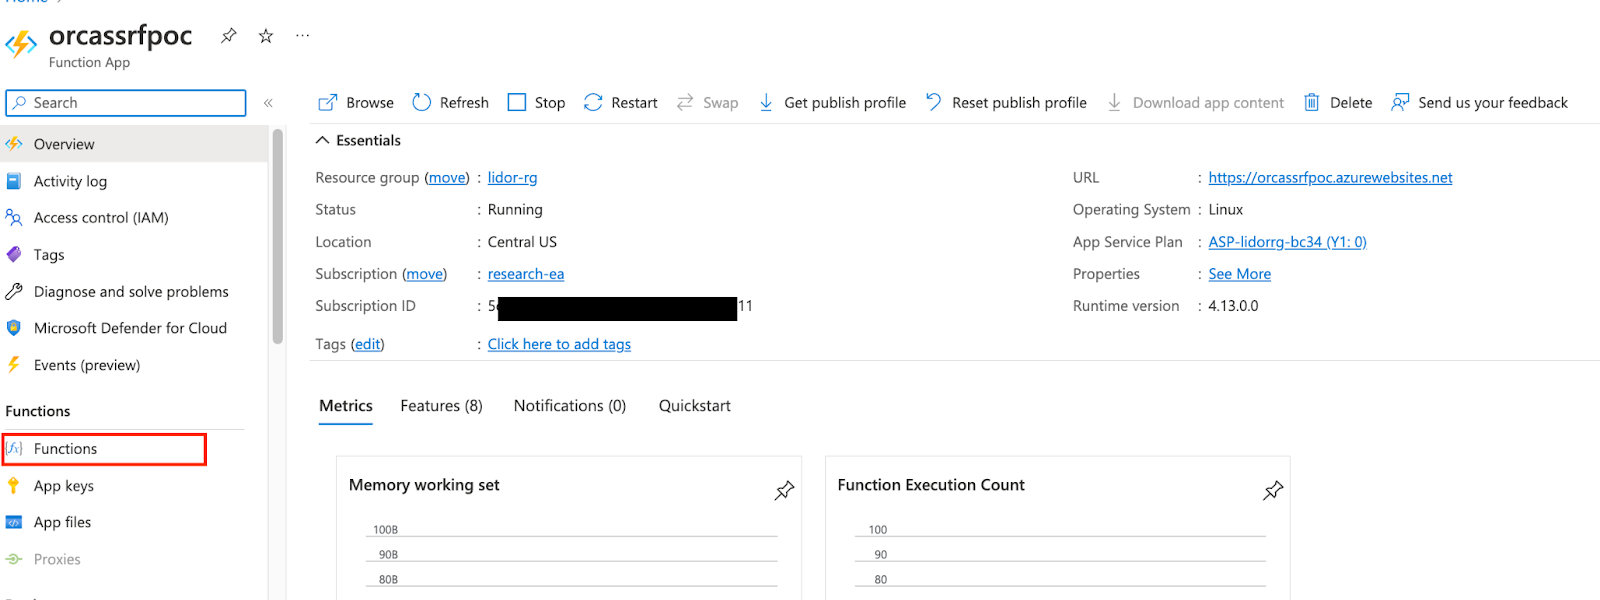Open the research-ea subscription link

526,274
